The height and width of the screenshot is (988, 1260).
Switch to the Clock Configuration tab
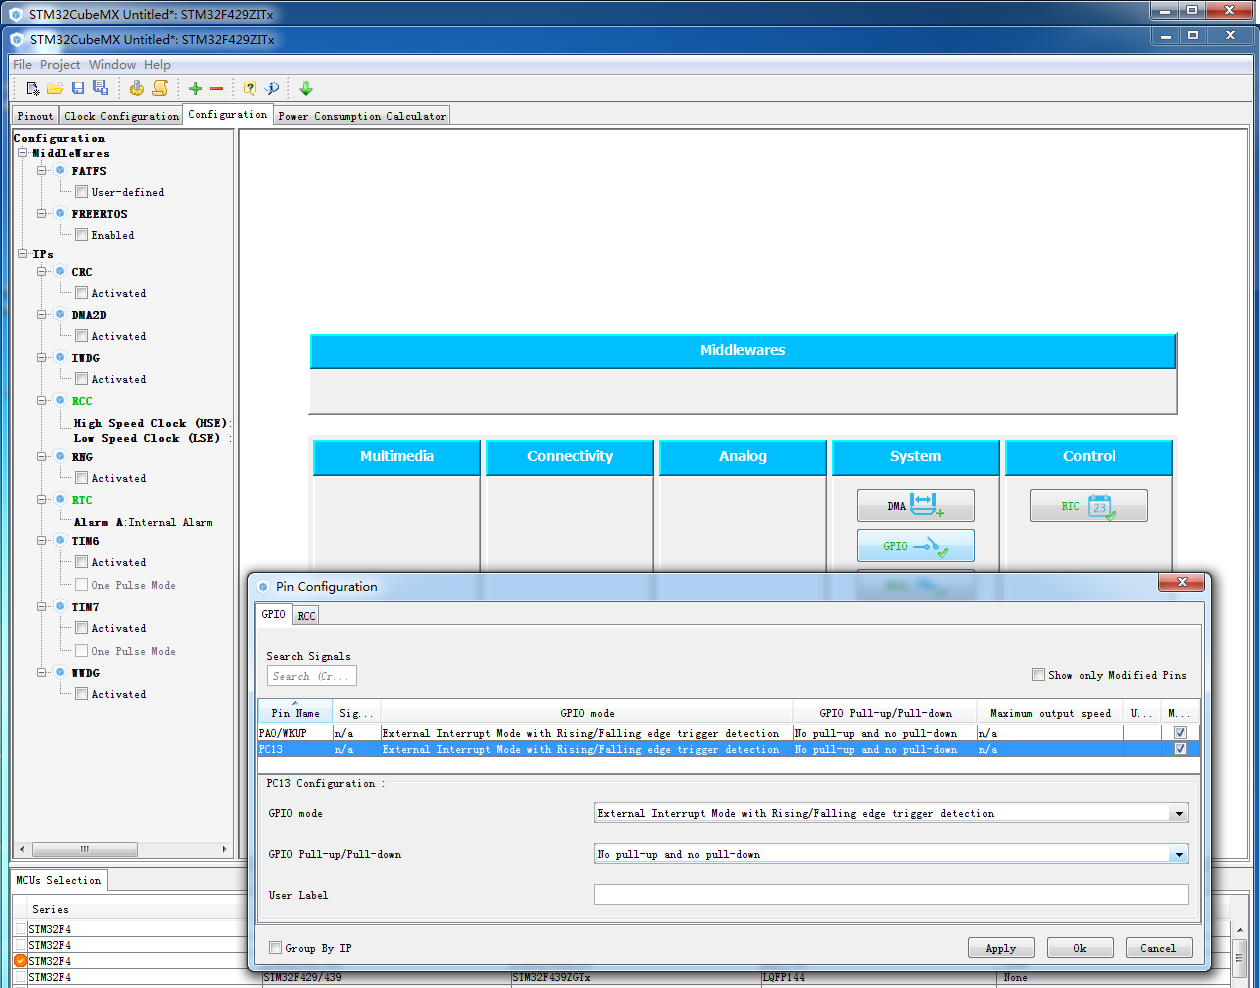pyautogui.click(x=121, y=116)
